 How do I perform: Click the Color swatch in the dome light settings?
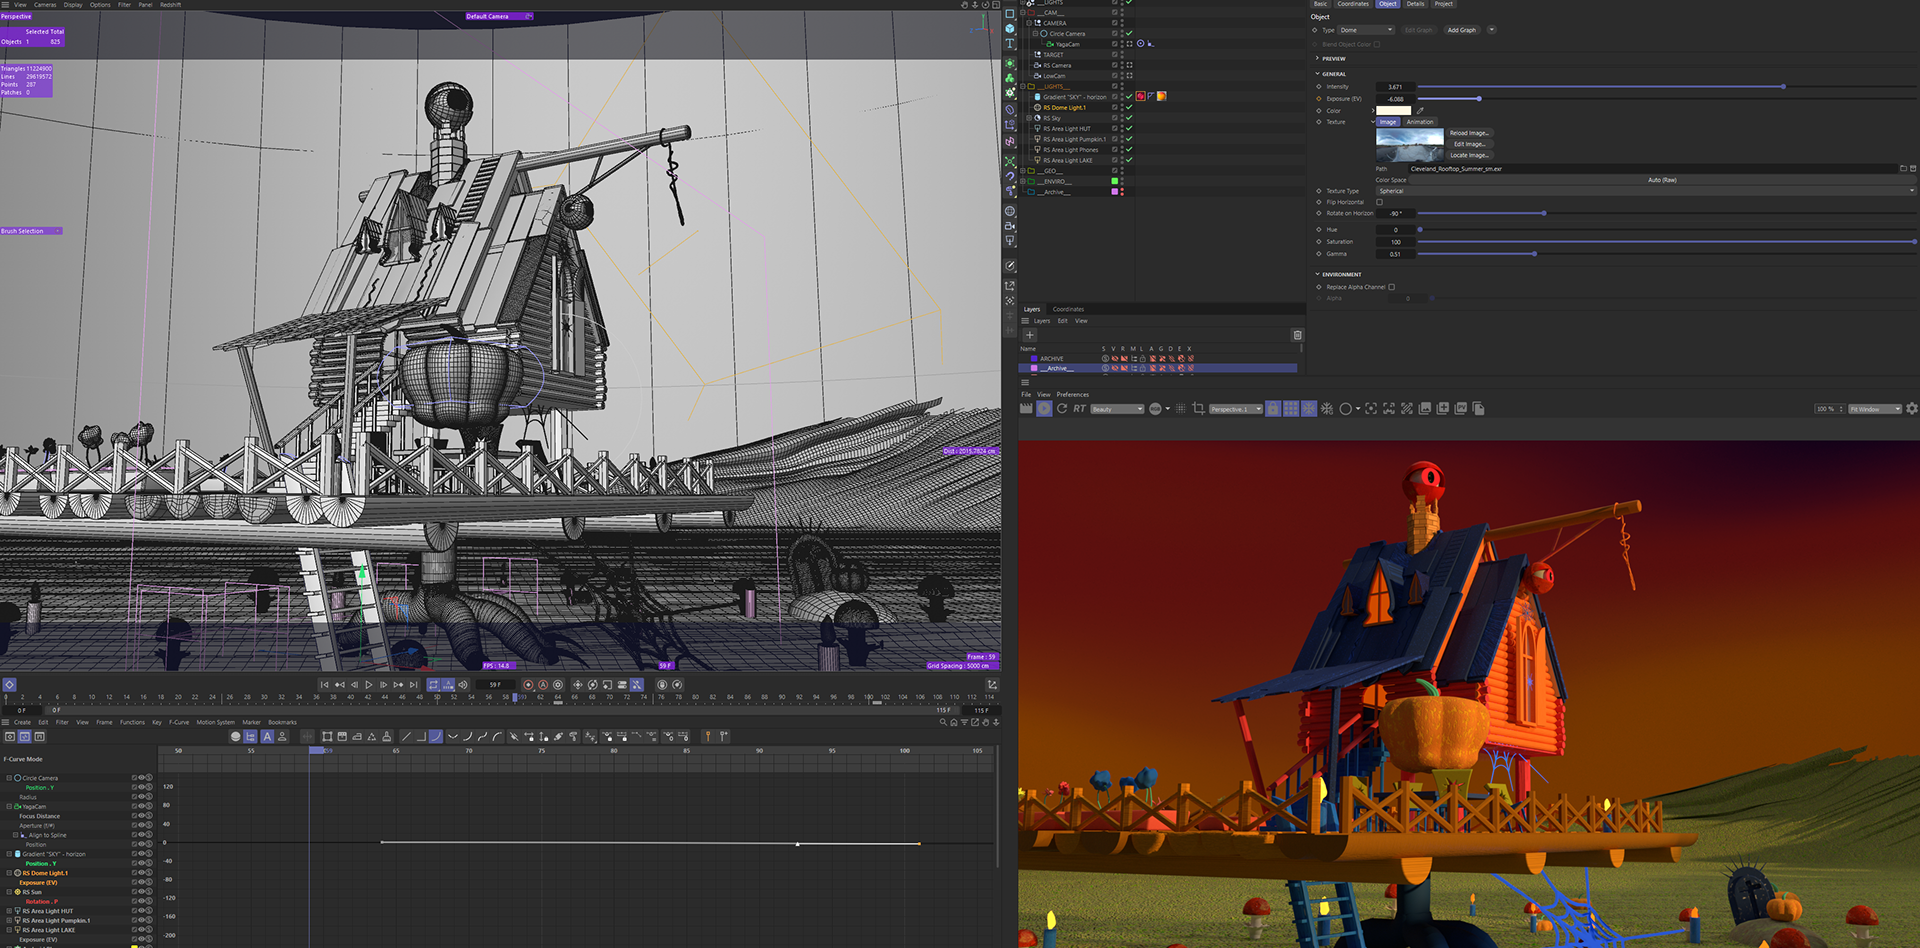1393,111
